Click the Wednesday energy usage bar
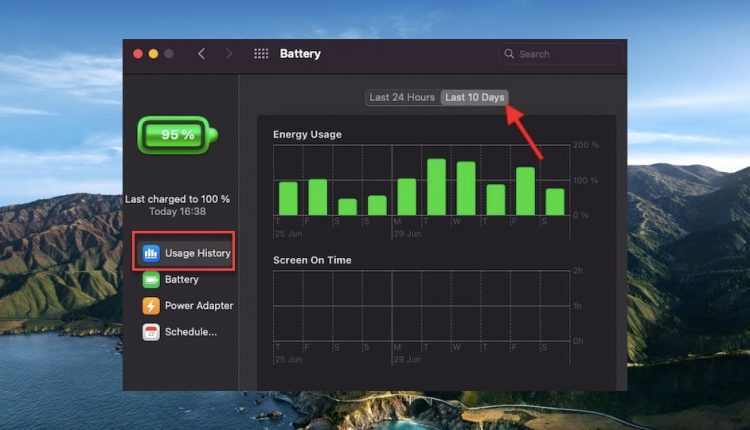The image size is (750, 430). point(466,188)
